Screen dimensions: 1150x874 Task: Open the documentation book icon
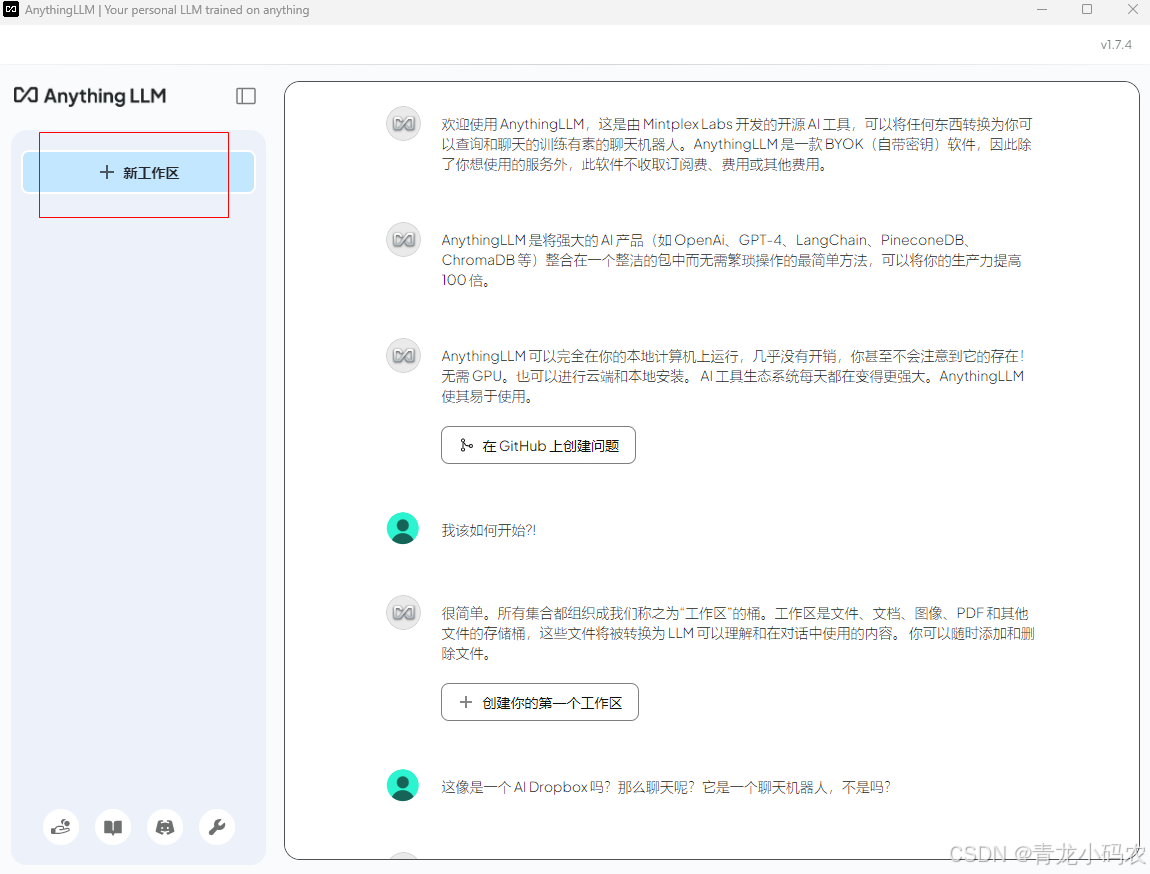point(113,827)
